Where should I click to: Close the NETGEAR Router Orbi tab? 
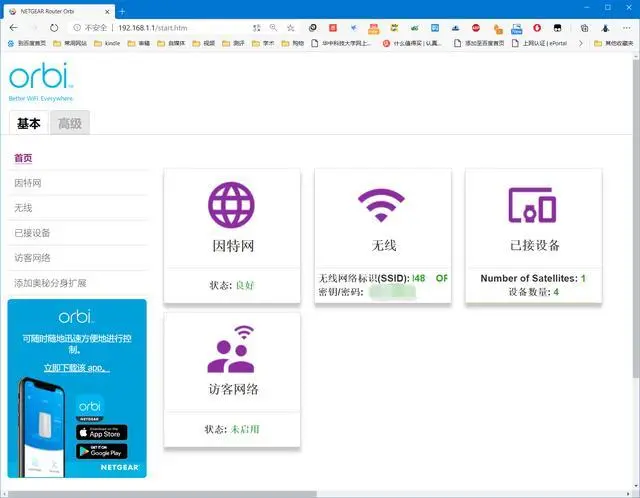click(107, 12)
